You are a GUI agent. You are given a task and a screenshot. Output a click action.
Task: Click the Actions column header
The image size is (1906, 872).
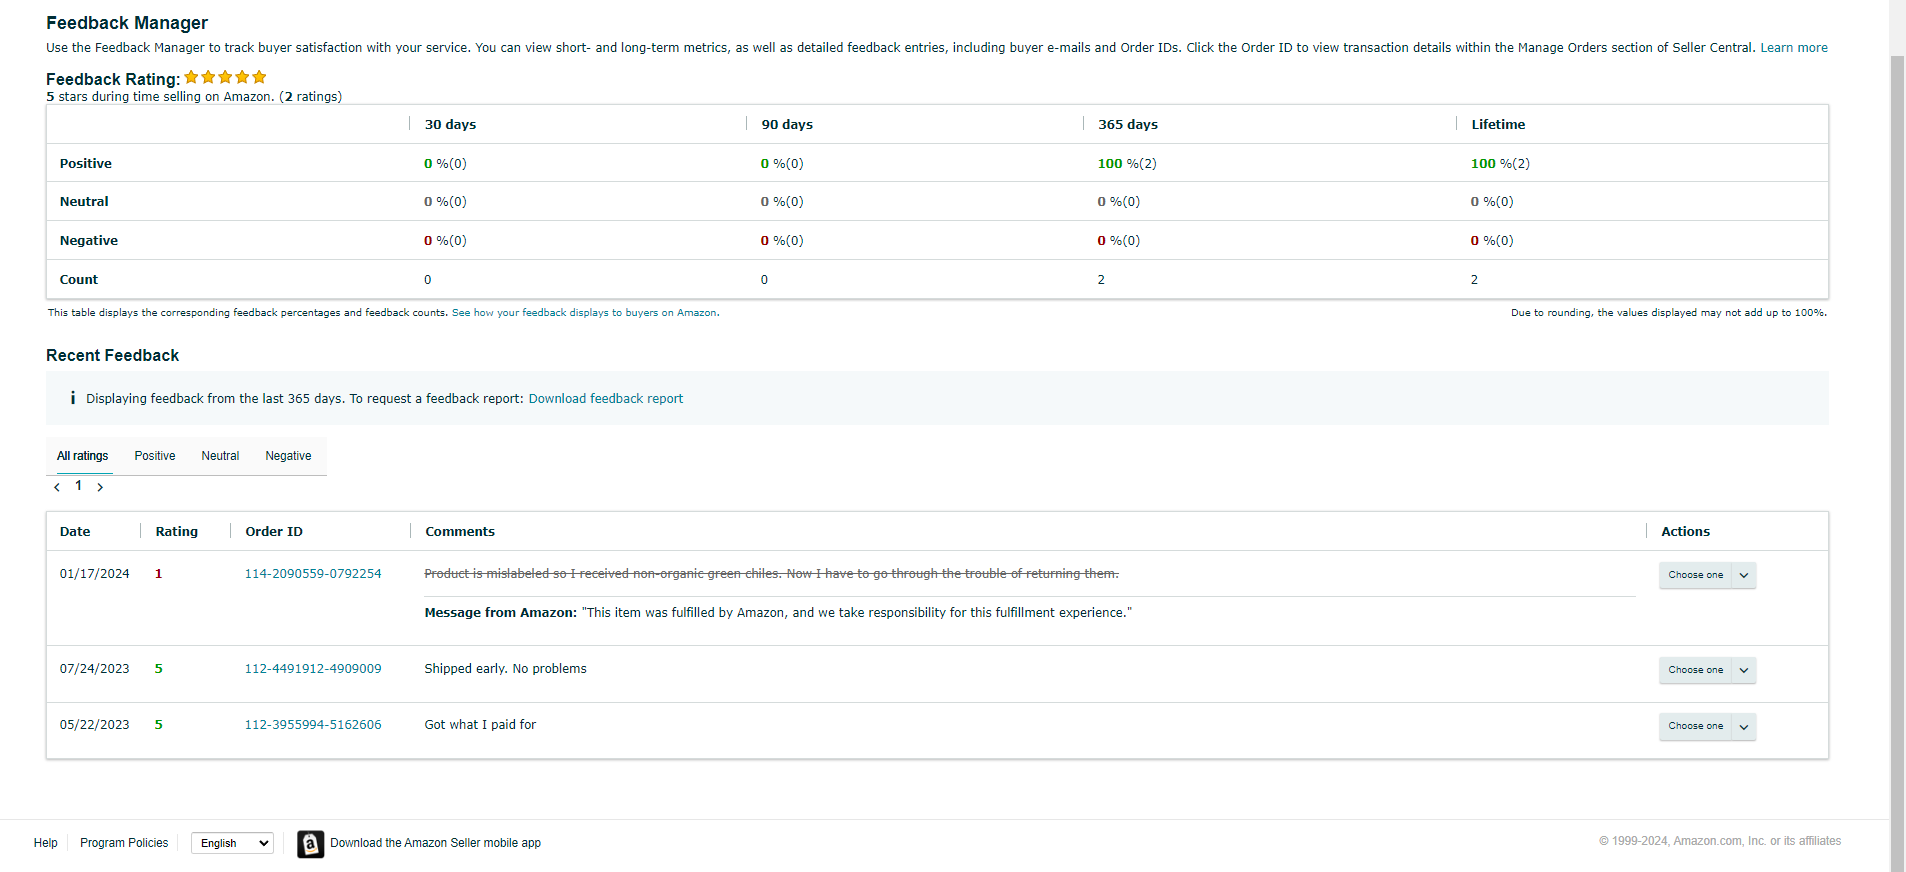point(1686,532)
